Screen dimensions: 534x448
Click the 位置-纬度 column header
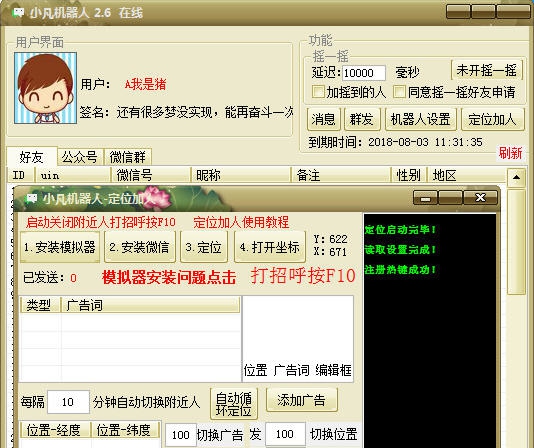click(x=126, y=430)
